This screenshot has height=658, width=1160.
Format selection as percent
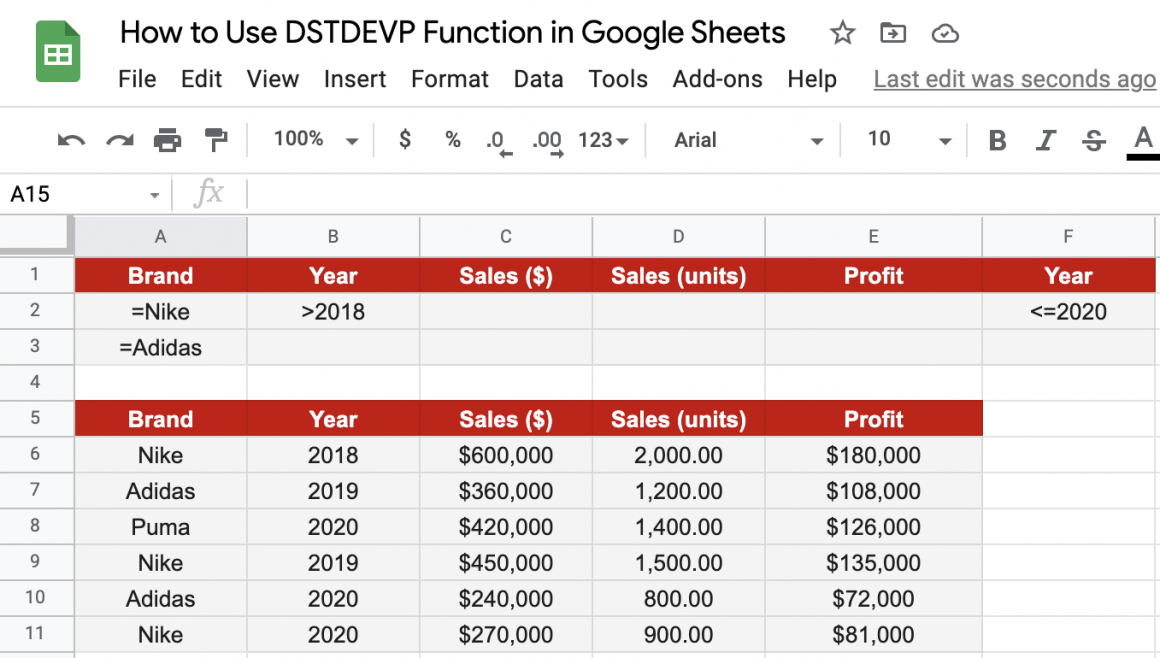452,140
